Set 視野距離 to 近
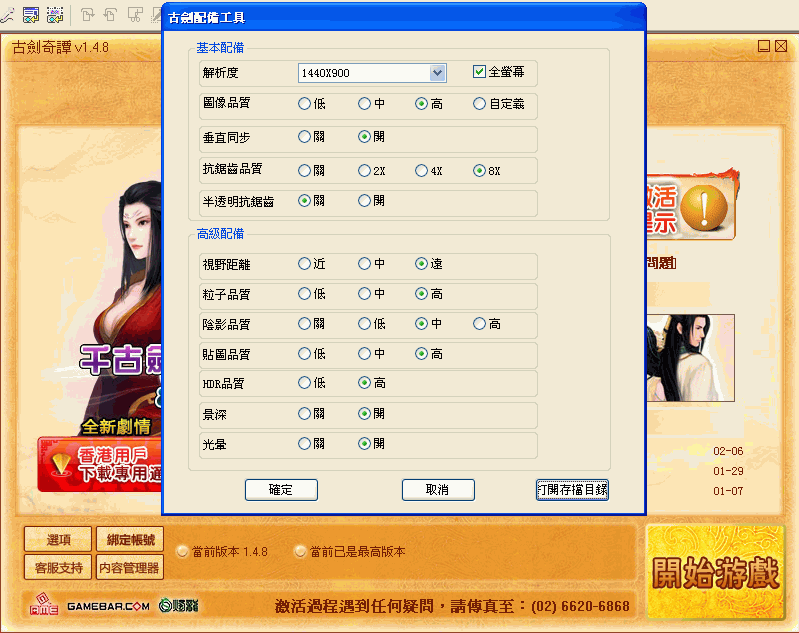 point(304,263)
